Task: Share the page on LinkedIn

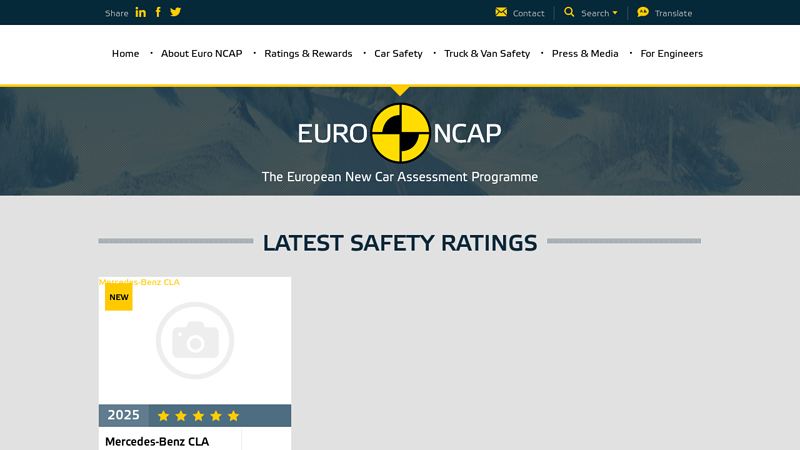Action: tap(140, 12)
